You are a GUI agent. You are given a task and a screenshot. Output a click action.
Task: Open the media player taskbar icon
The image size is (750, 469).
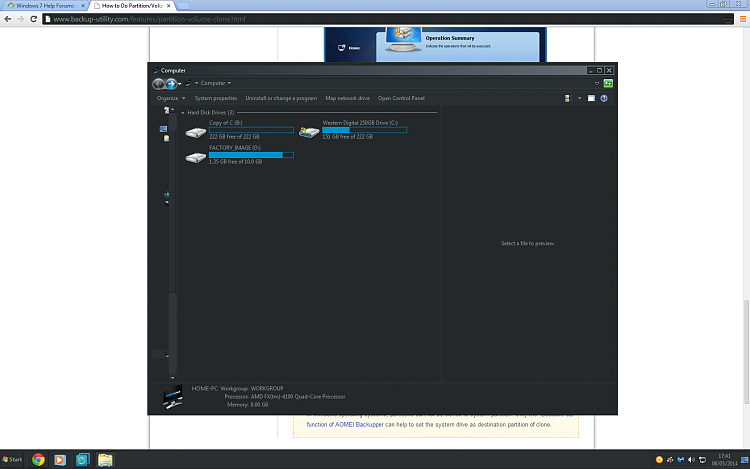(x=60, y=460)
